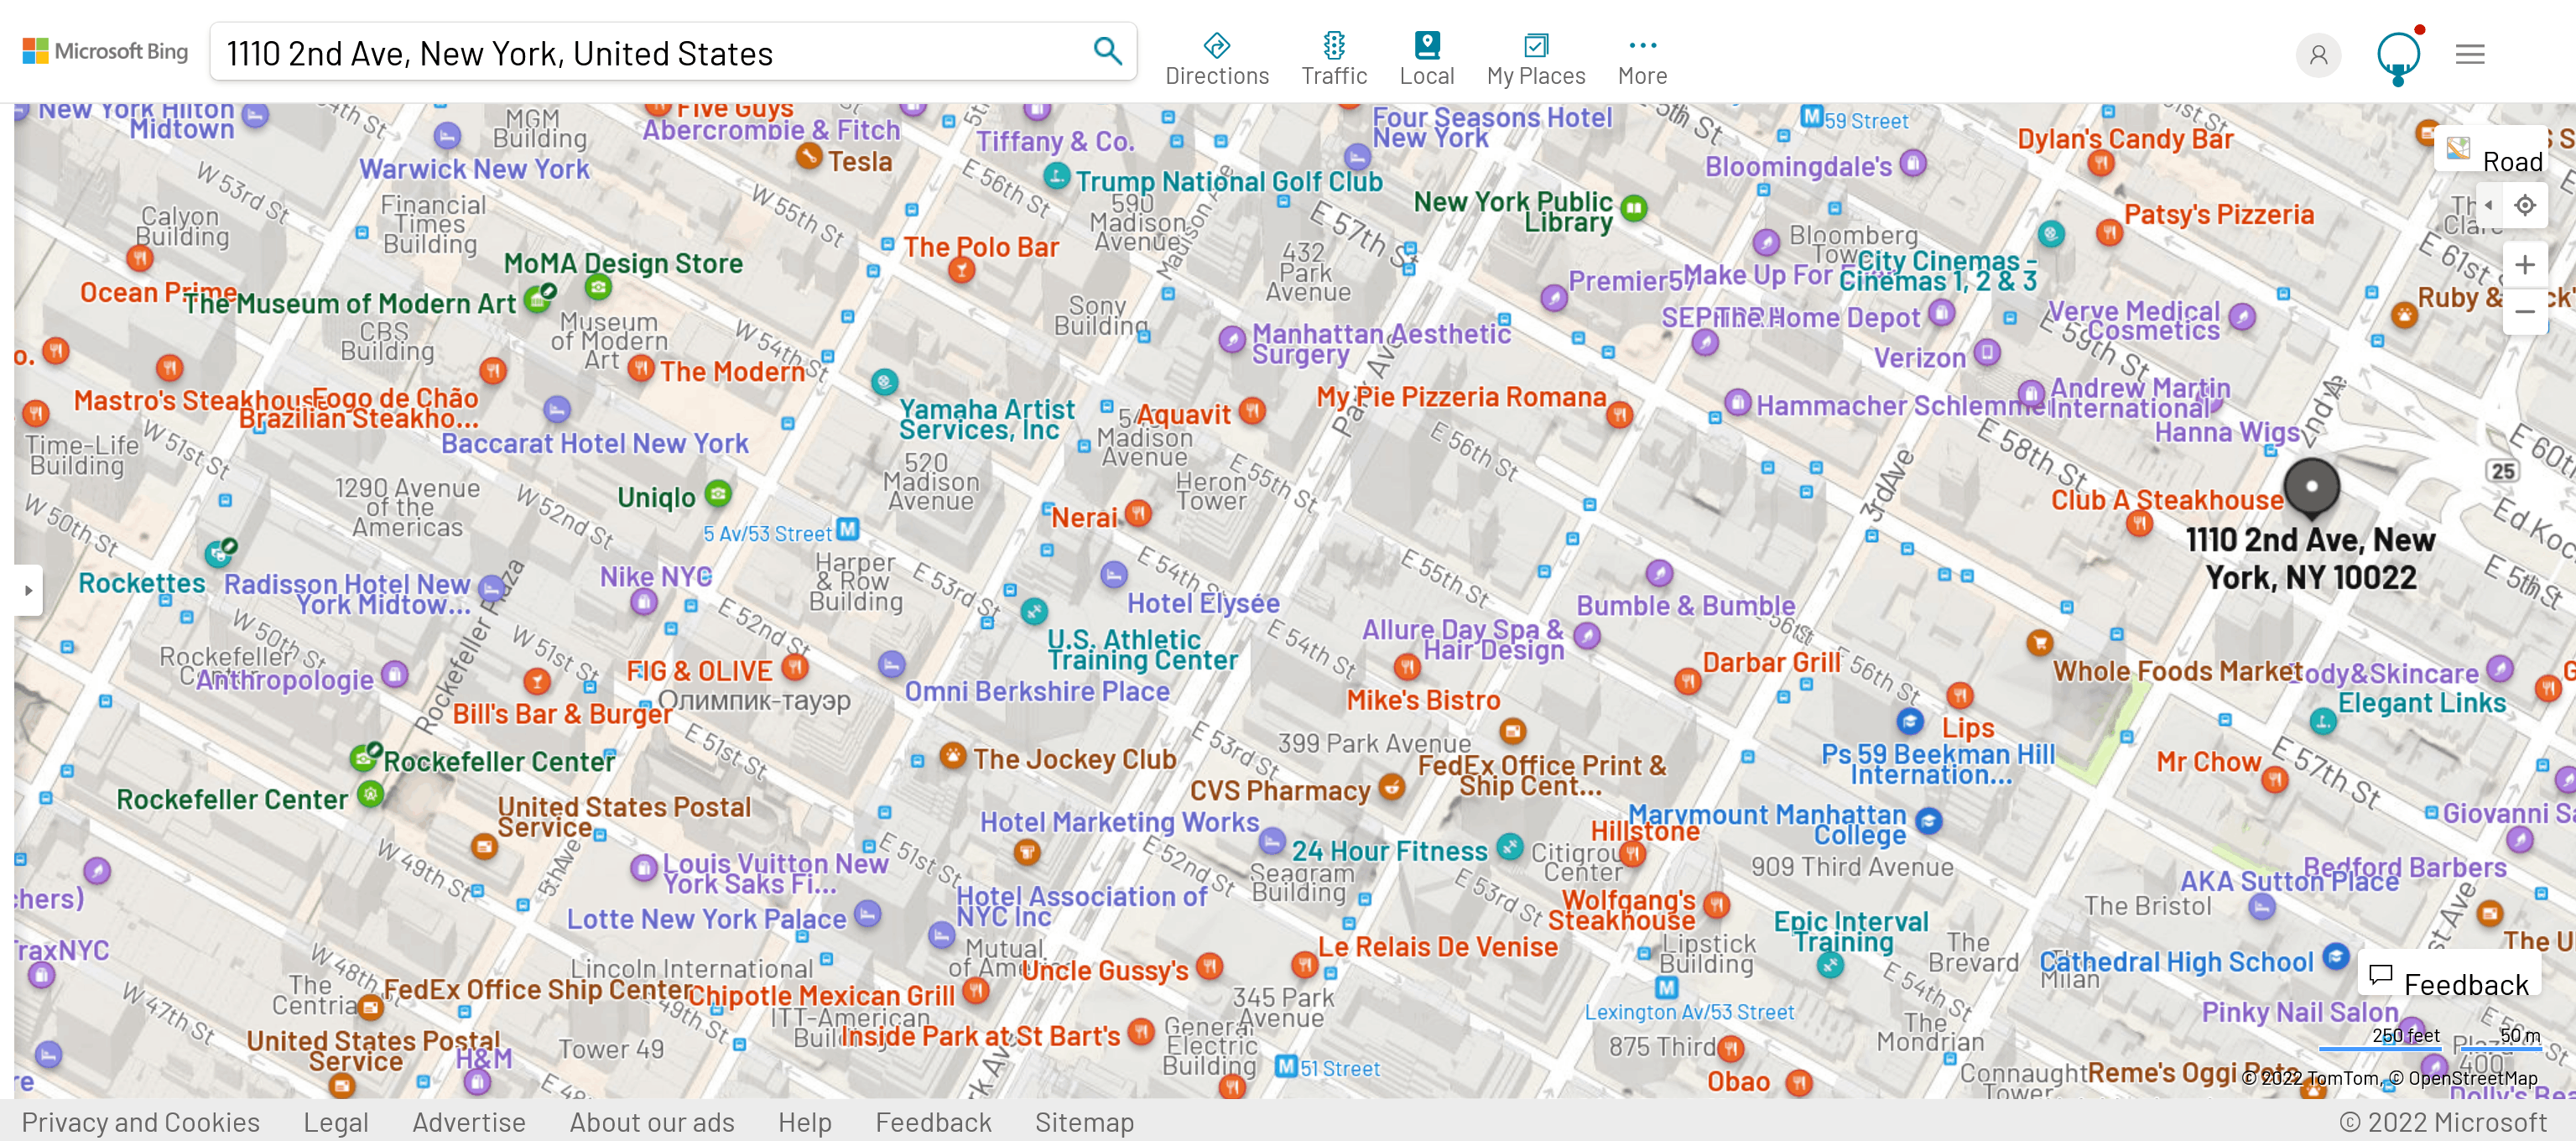Open My Places
Viewport: 2576px width, 1141px height.
pyautogui.click(x=1535, y=59)
